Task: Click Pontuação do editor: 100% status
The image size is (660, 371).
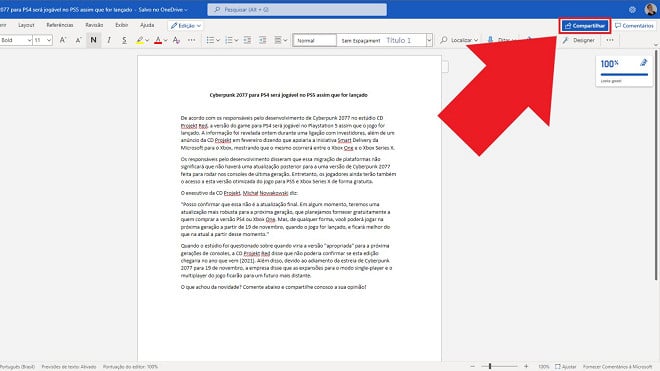Action: [130, 367]
